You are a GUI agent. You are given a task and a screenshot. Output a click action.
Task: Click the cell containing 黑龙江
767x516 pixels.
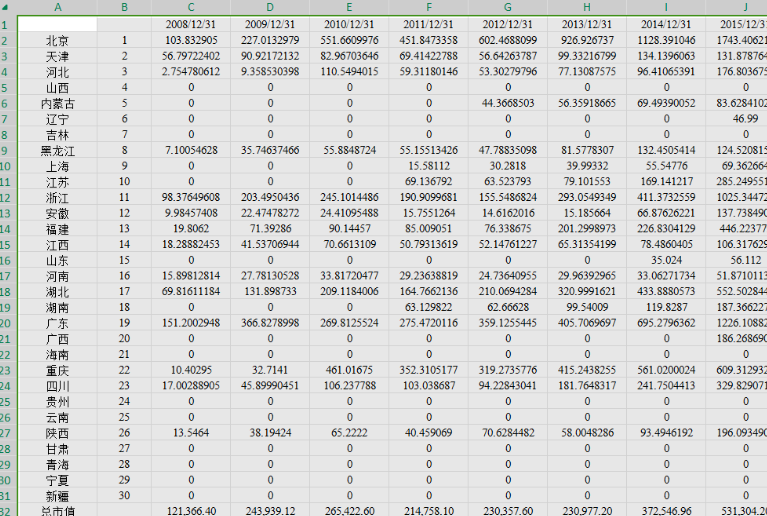(58, 151)
